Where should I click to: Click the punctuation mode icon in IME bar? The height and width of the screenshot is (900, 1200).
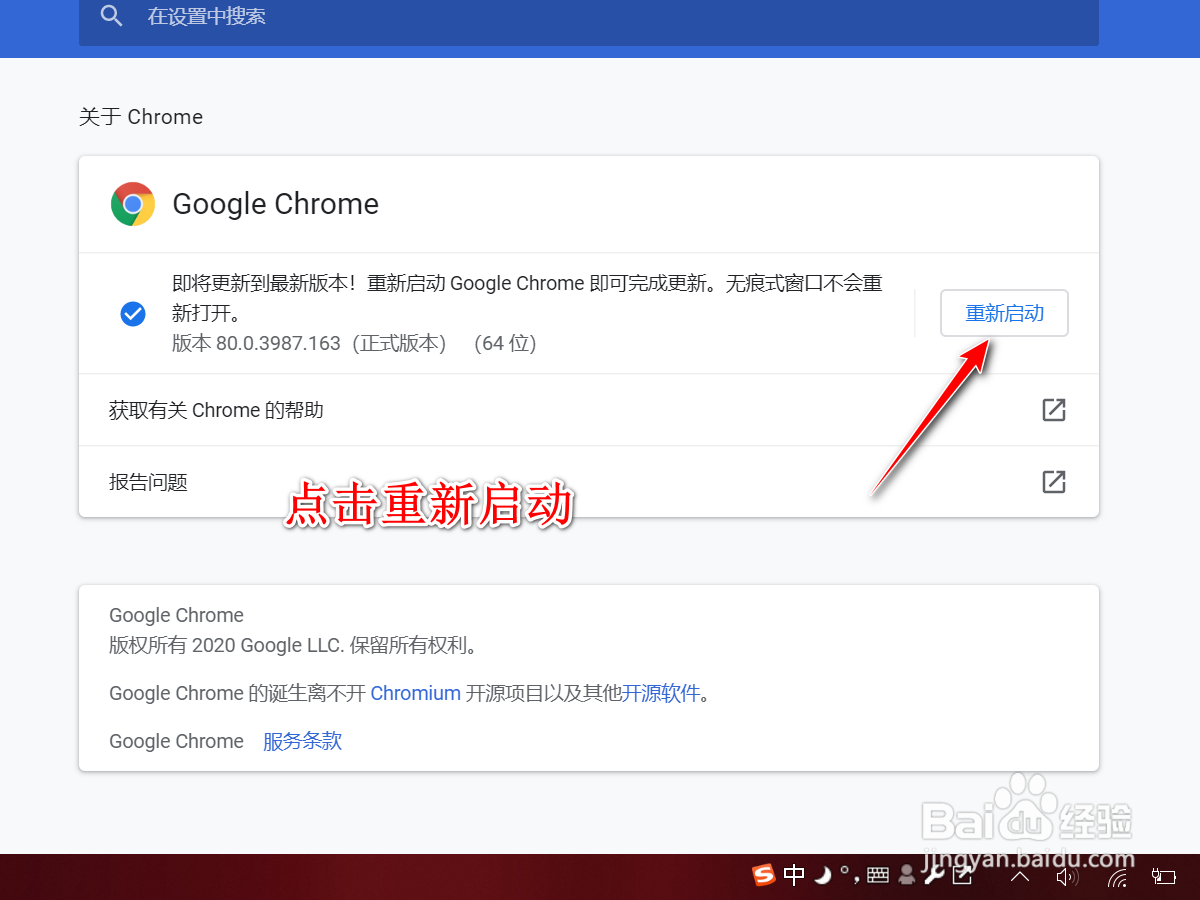pos(848,876)
